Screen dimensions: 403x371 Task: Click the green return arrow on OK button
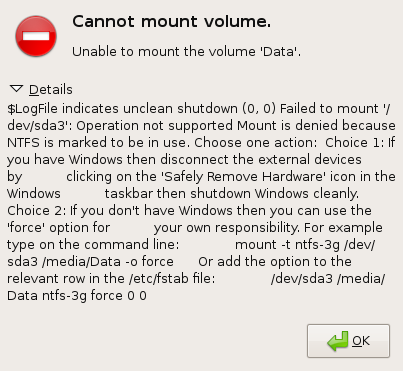click(x=338, y=341)
